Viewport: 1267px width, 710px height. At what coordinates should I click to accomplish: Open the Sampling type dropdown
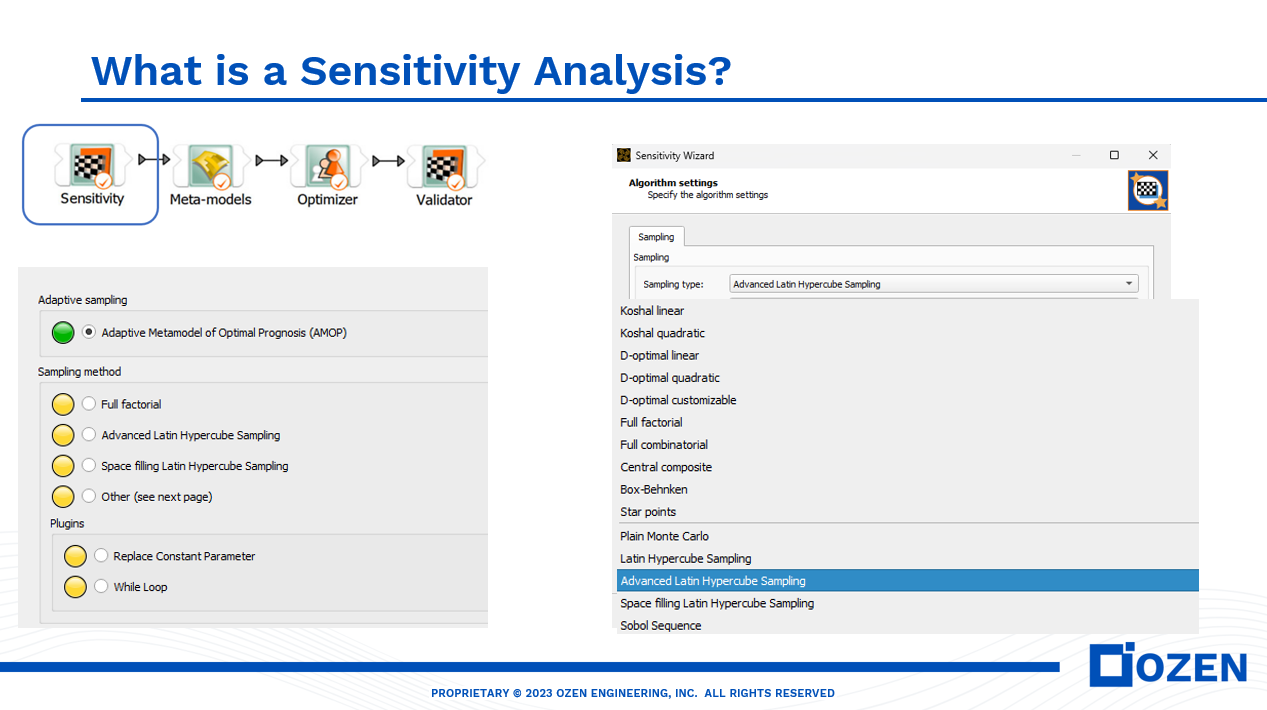click(x=1131, y=283)
